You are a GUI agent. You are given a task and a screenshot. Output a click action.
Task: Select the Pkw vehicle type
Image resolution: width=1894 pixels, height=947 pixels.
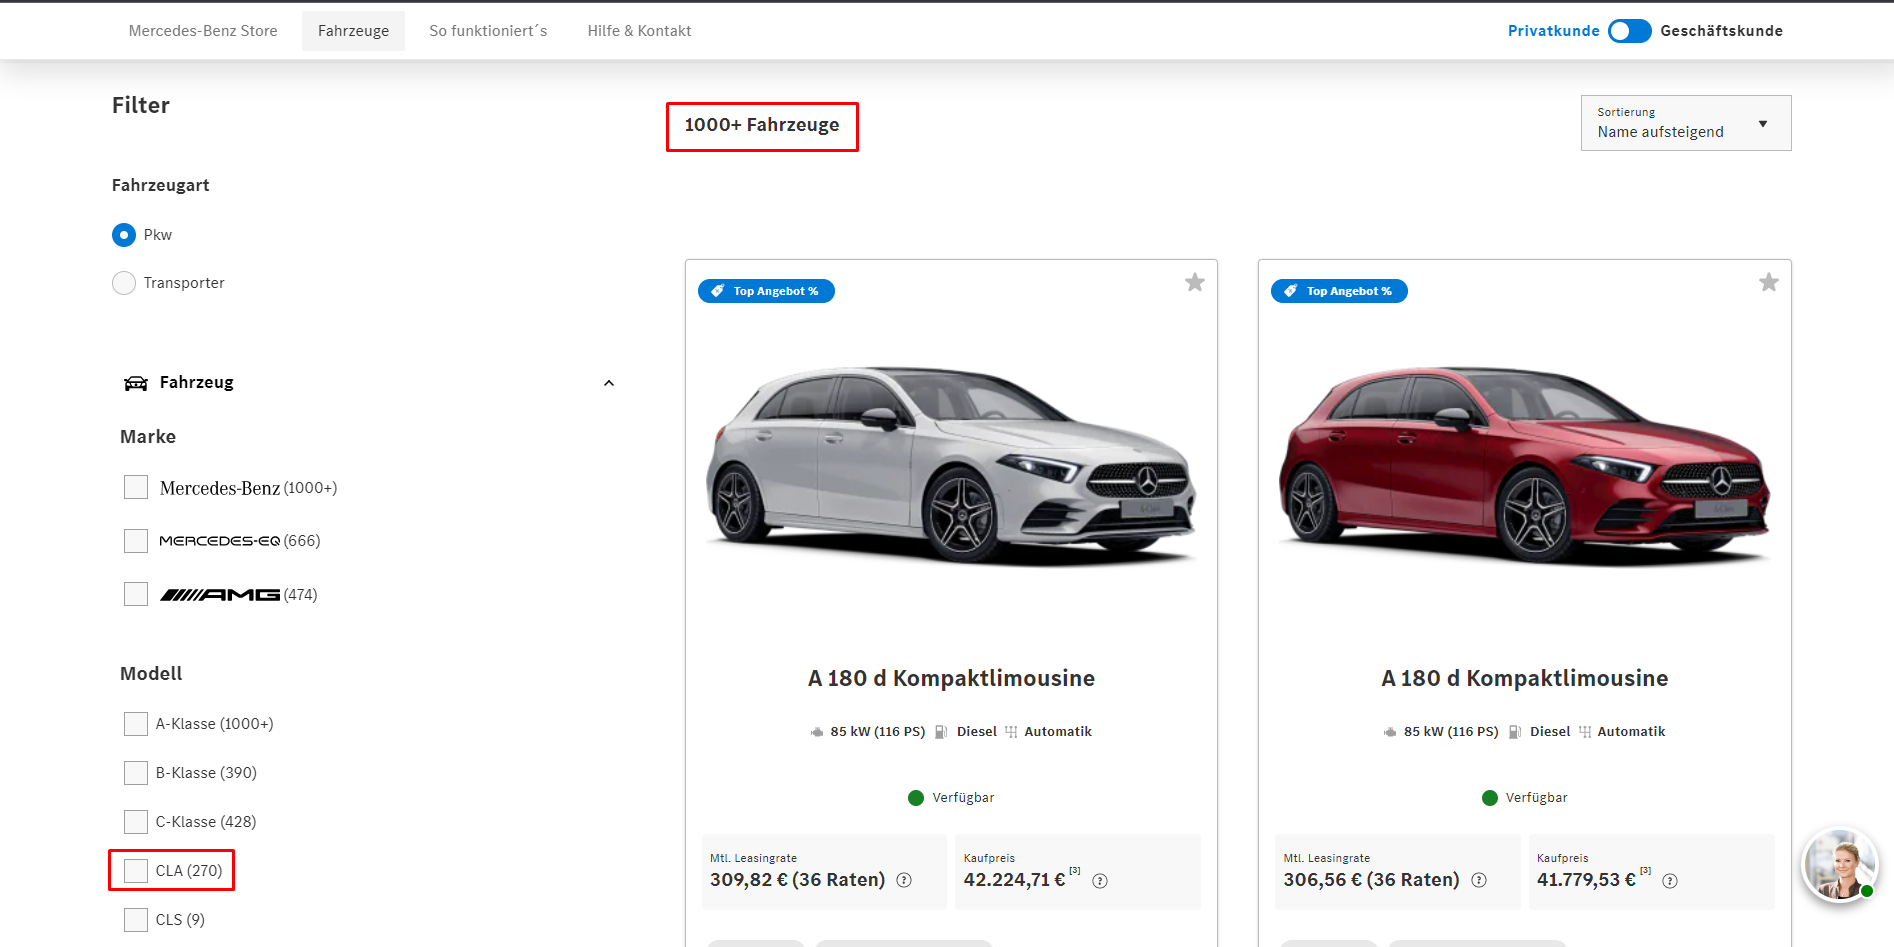(124, 235)
